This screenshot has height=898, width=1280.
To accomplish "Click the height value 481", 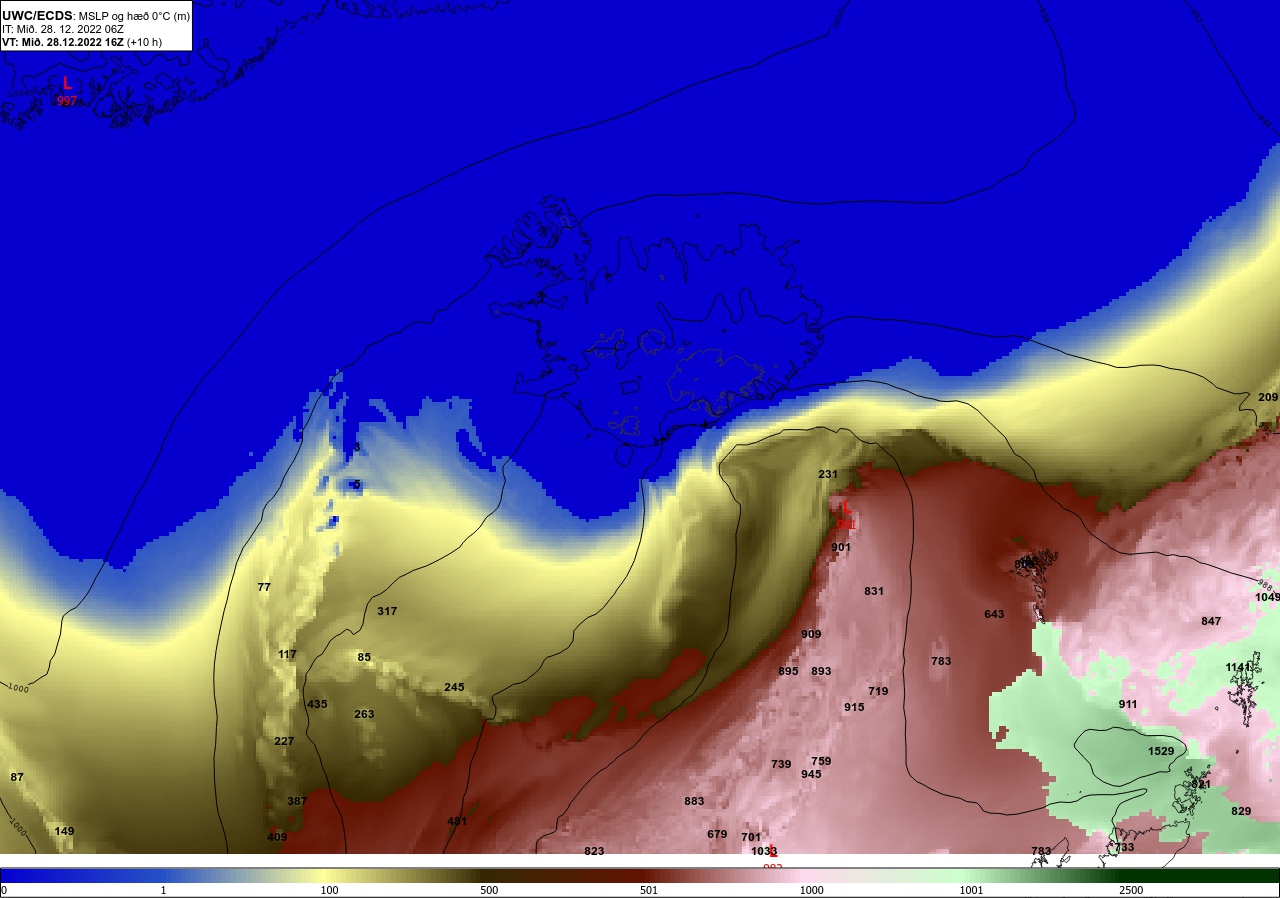I will [x=457, y=821].
